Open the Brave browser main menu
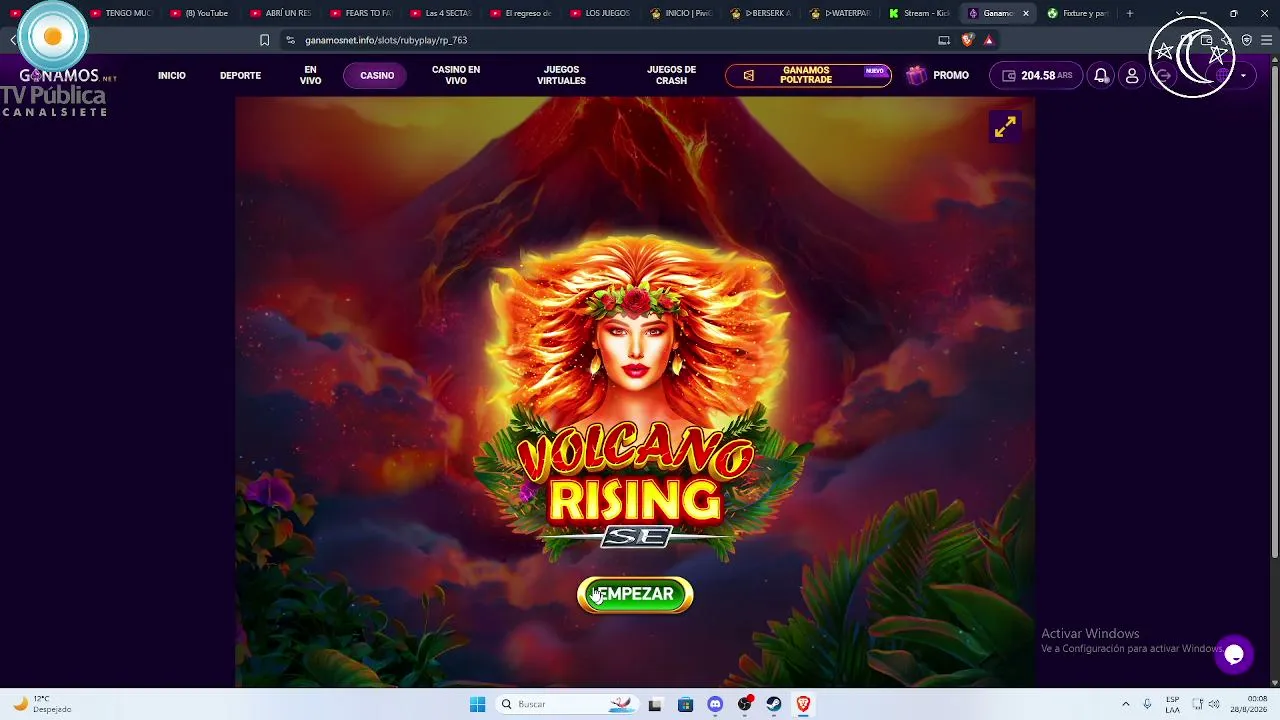Screen dimensions: 1280x720 (1266, 40)
